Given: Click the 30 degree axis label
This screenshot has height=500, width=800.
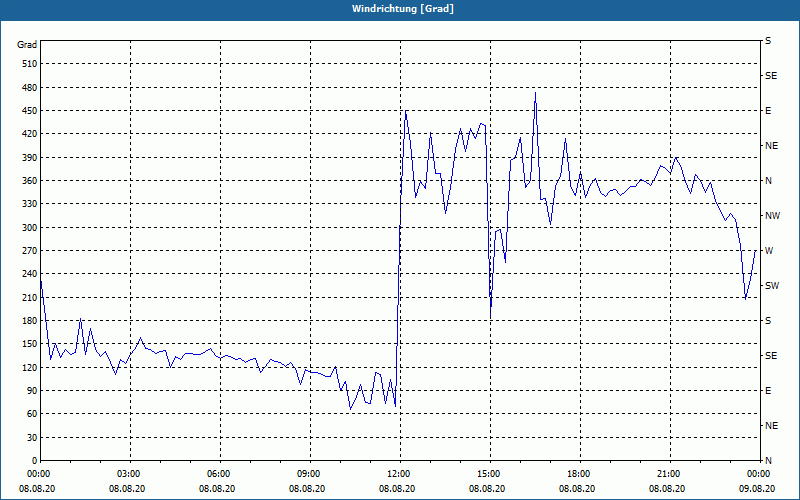Looking at the screenshot, I should [32, 438].
